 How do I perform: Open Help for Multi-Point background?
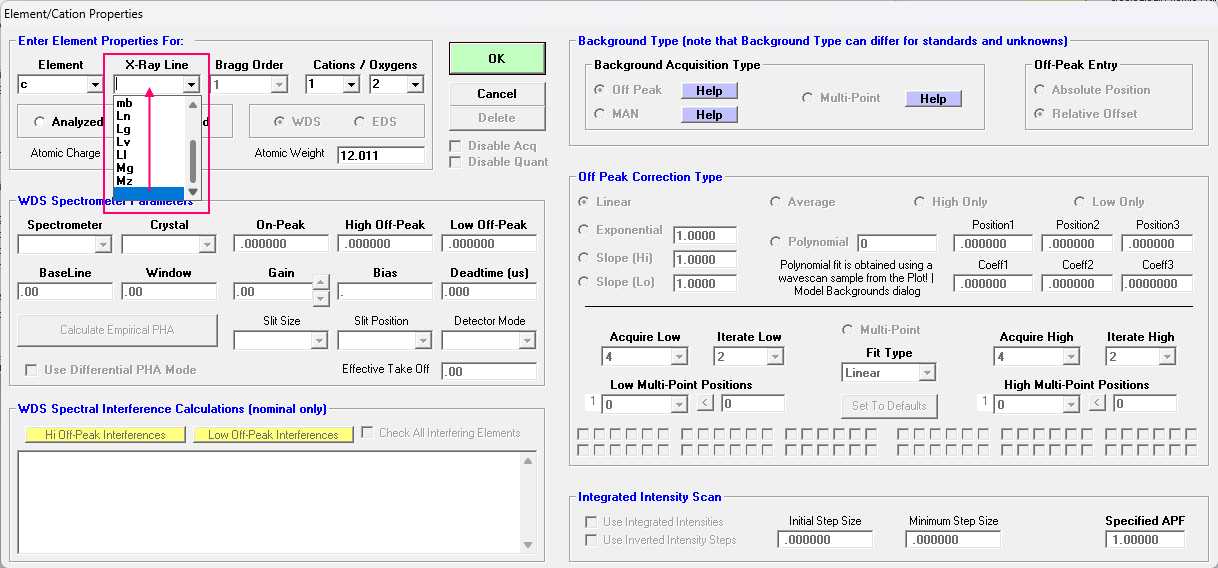tap(932, 98)
